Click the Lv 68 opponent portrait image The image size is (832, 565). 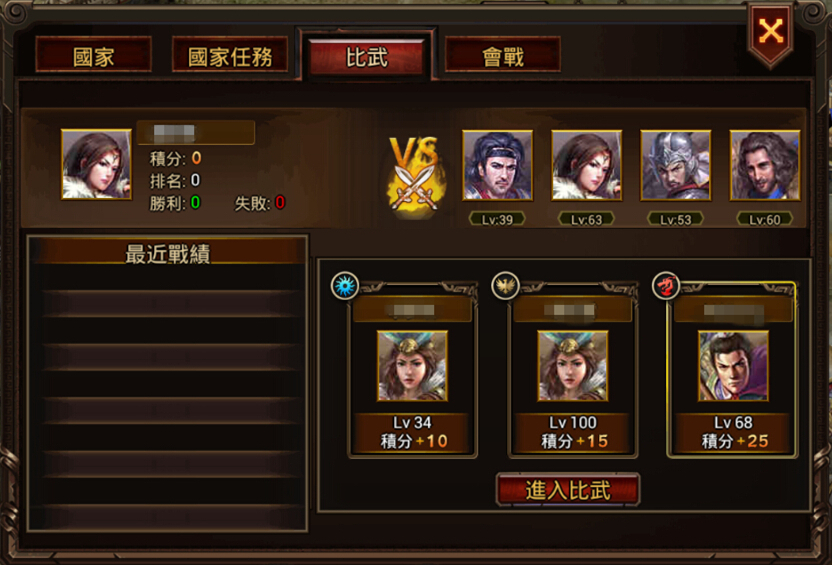733,366
